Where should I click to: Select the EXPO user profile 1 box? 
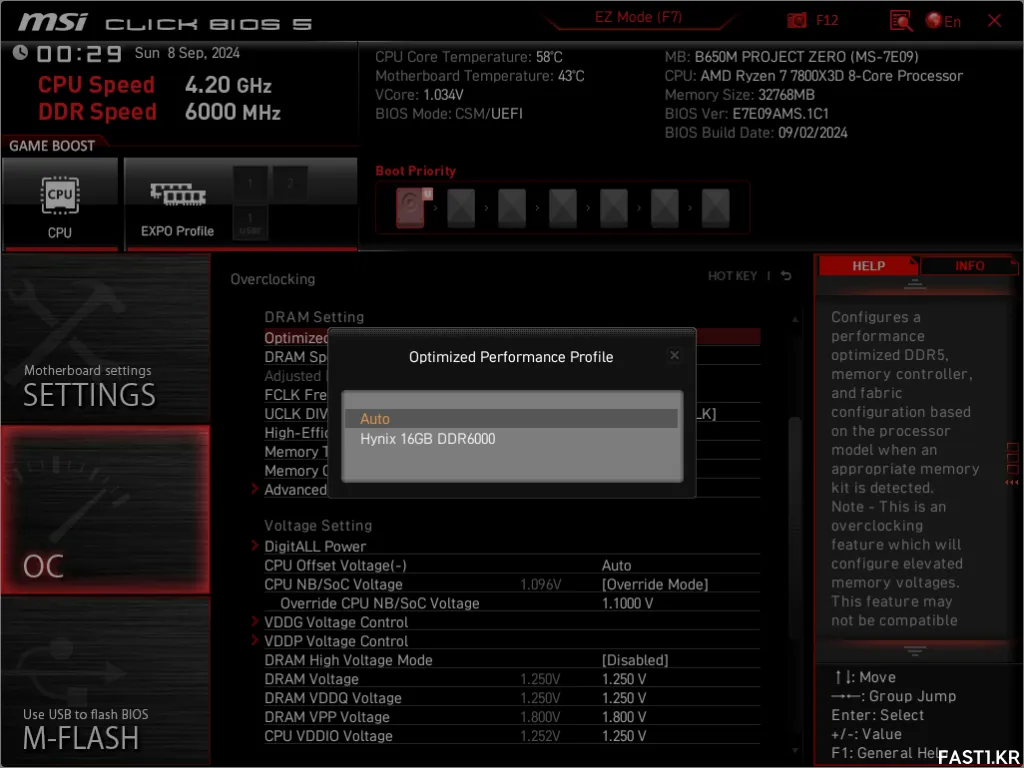coord(250,223)
